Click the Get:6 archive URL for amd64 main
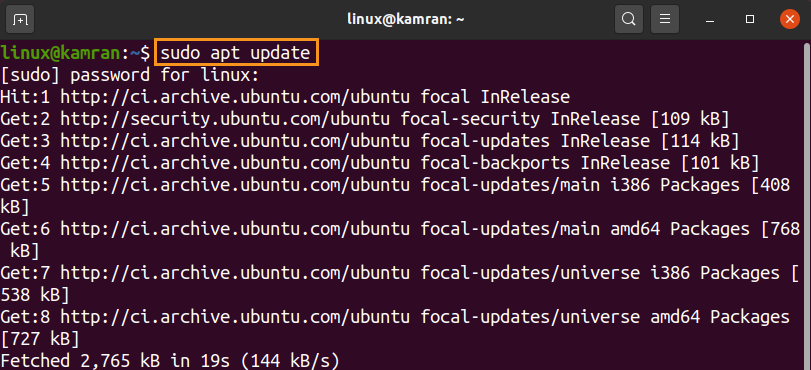Viewport: 811px width, 370px height. pyautogui.click(x=235, y=229)
